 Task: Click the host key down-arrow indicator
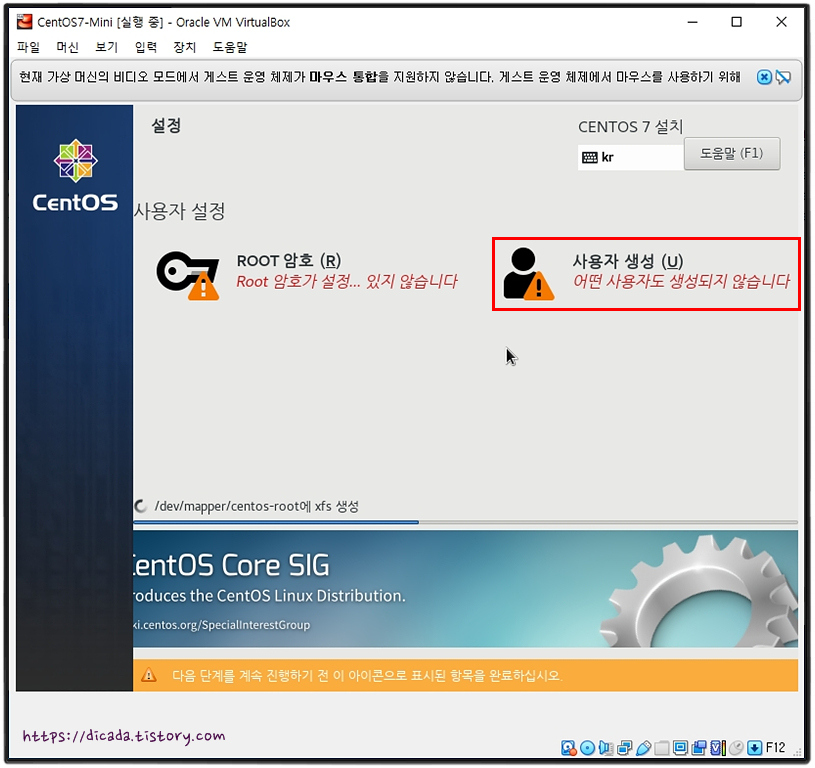click(754, 748)
